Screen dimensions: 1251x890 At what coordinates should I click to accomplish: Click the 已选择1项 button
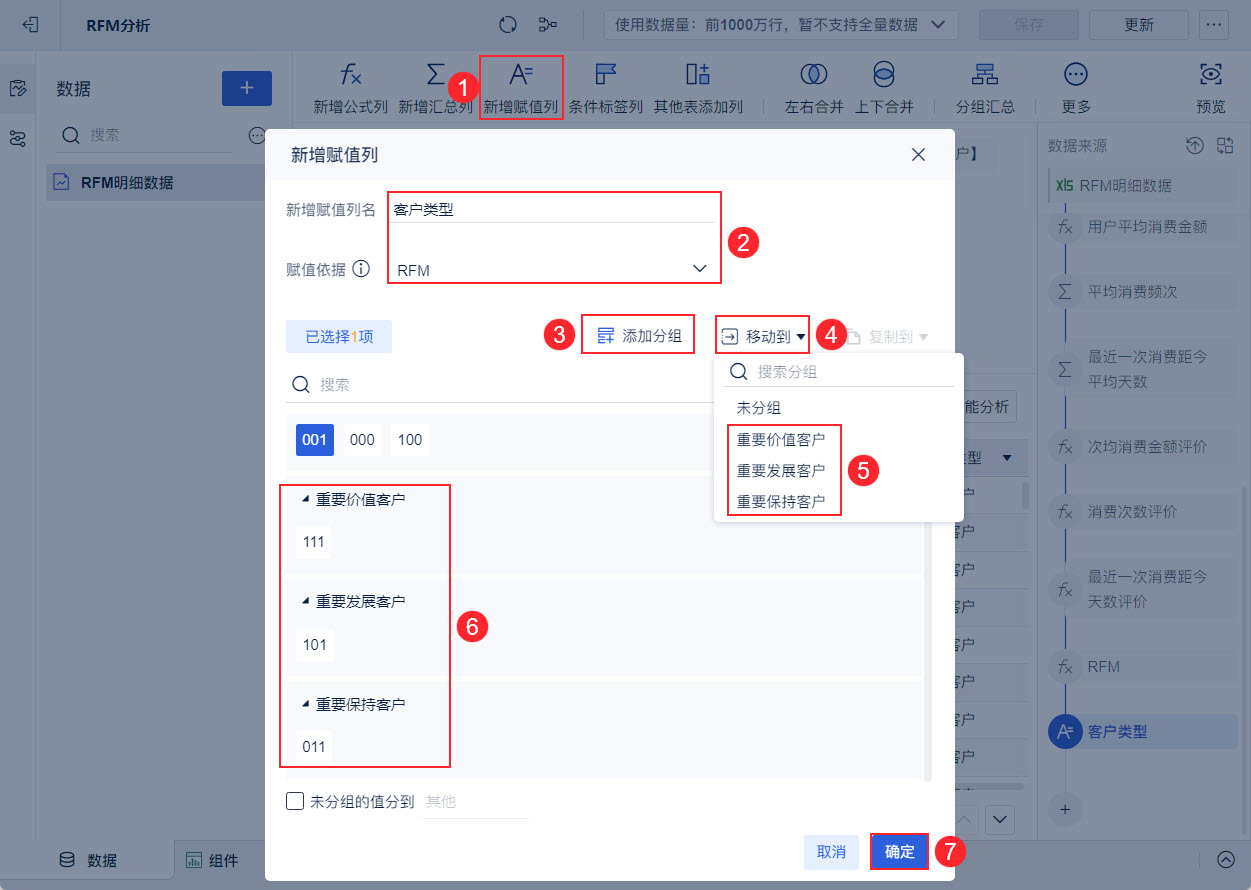pos(339,337)
